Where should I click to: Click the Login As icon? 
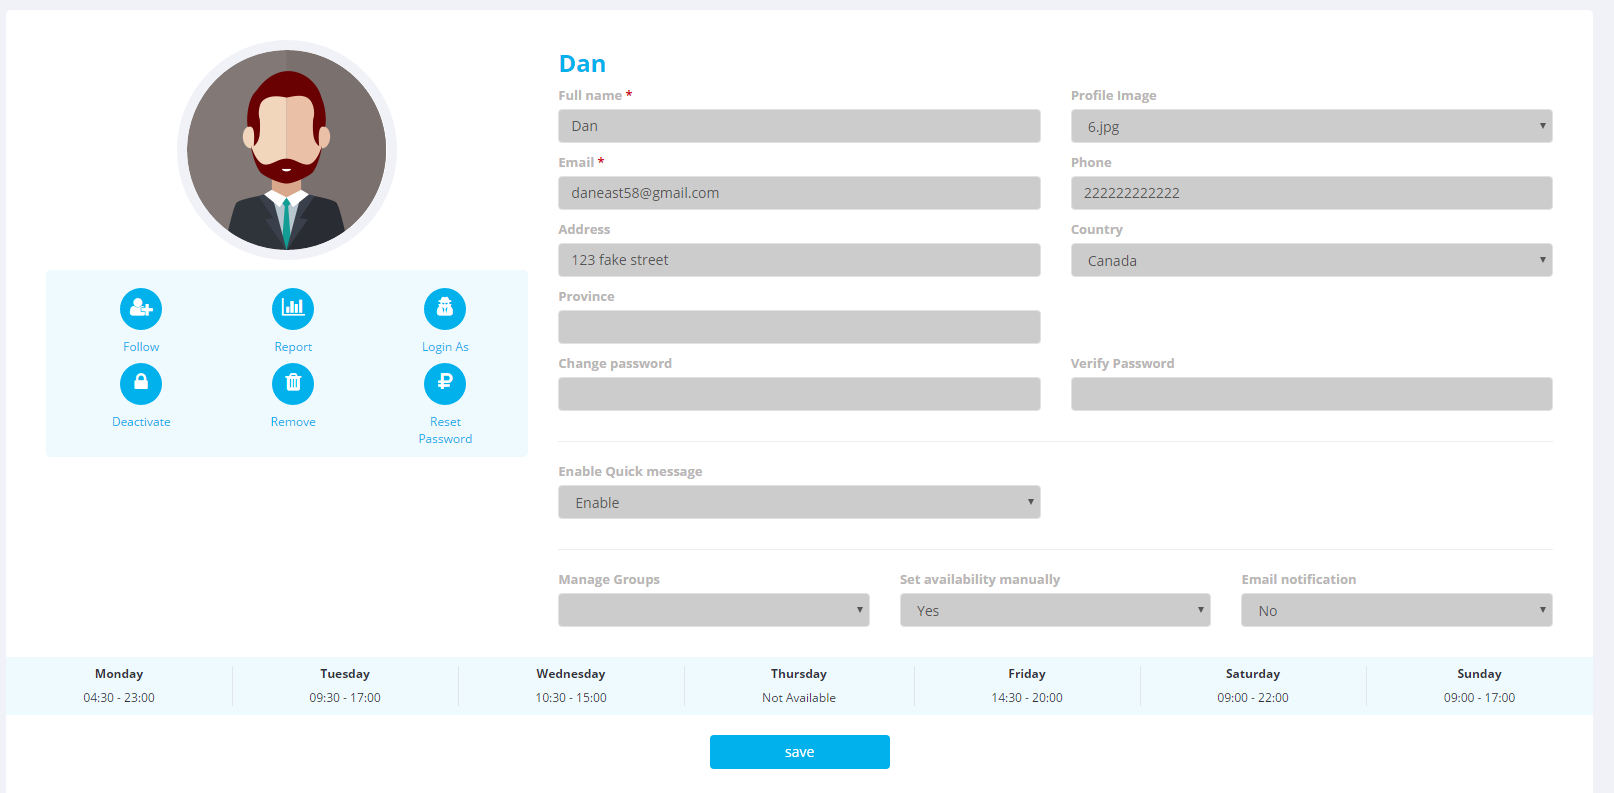coord(445,308)
